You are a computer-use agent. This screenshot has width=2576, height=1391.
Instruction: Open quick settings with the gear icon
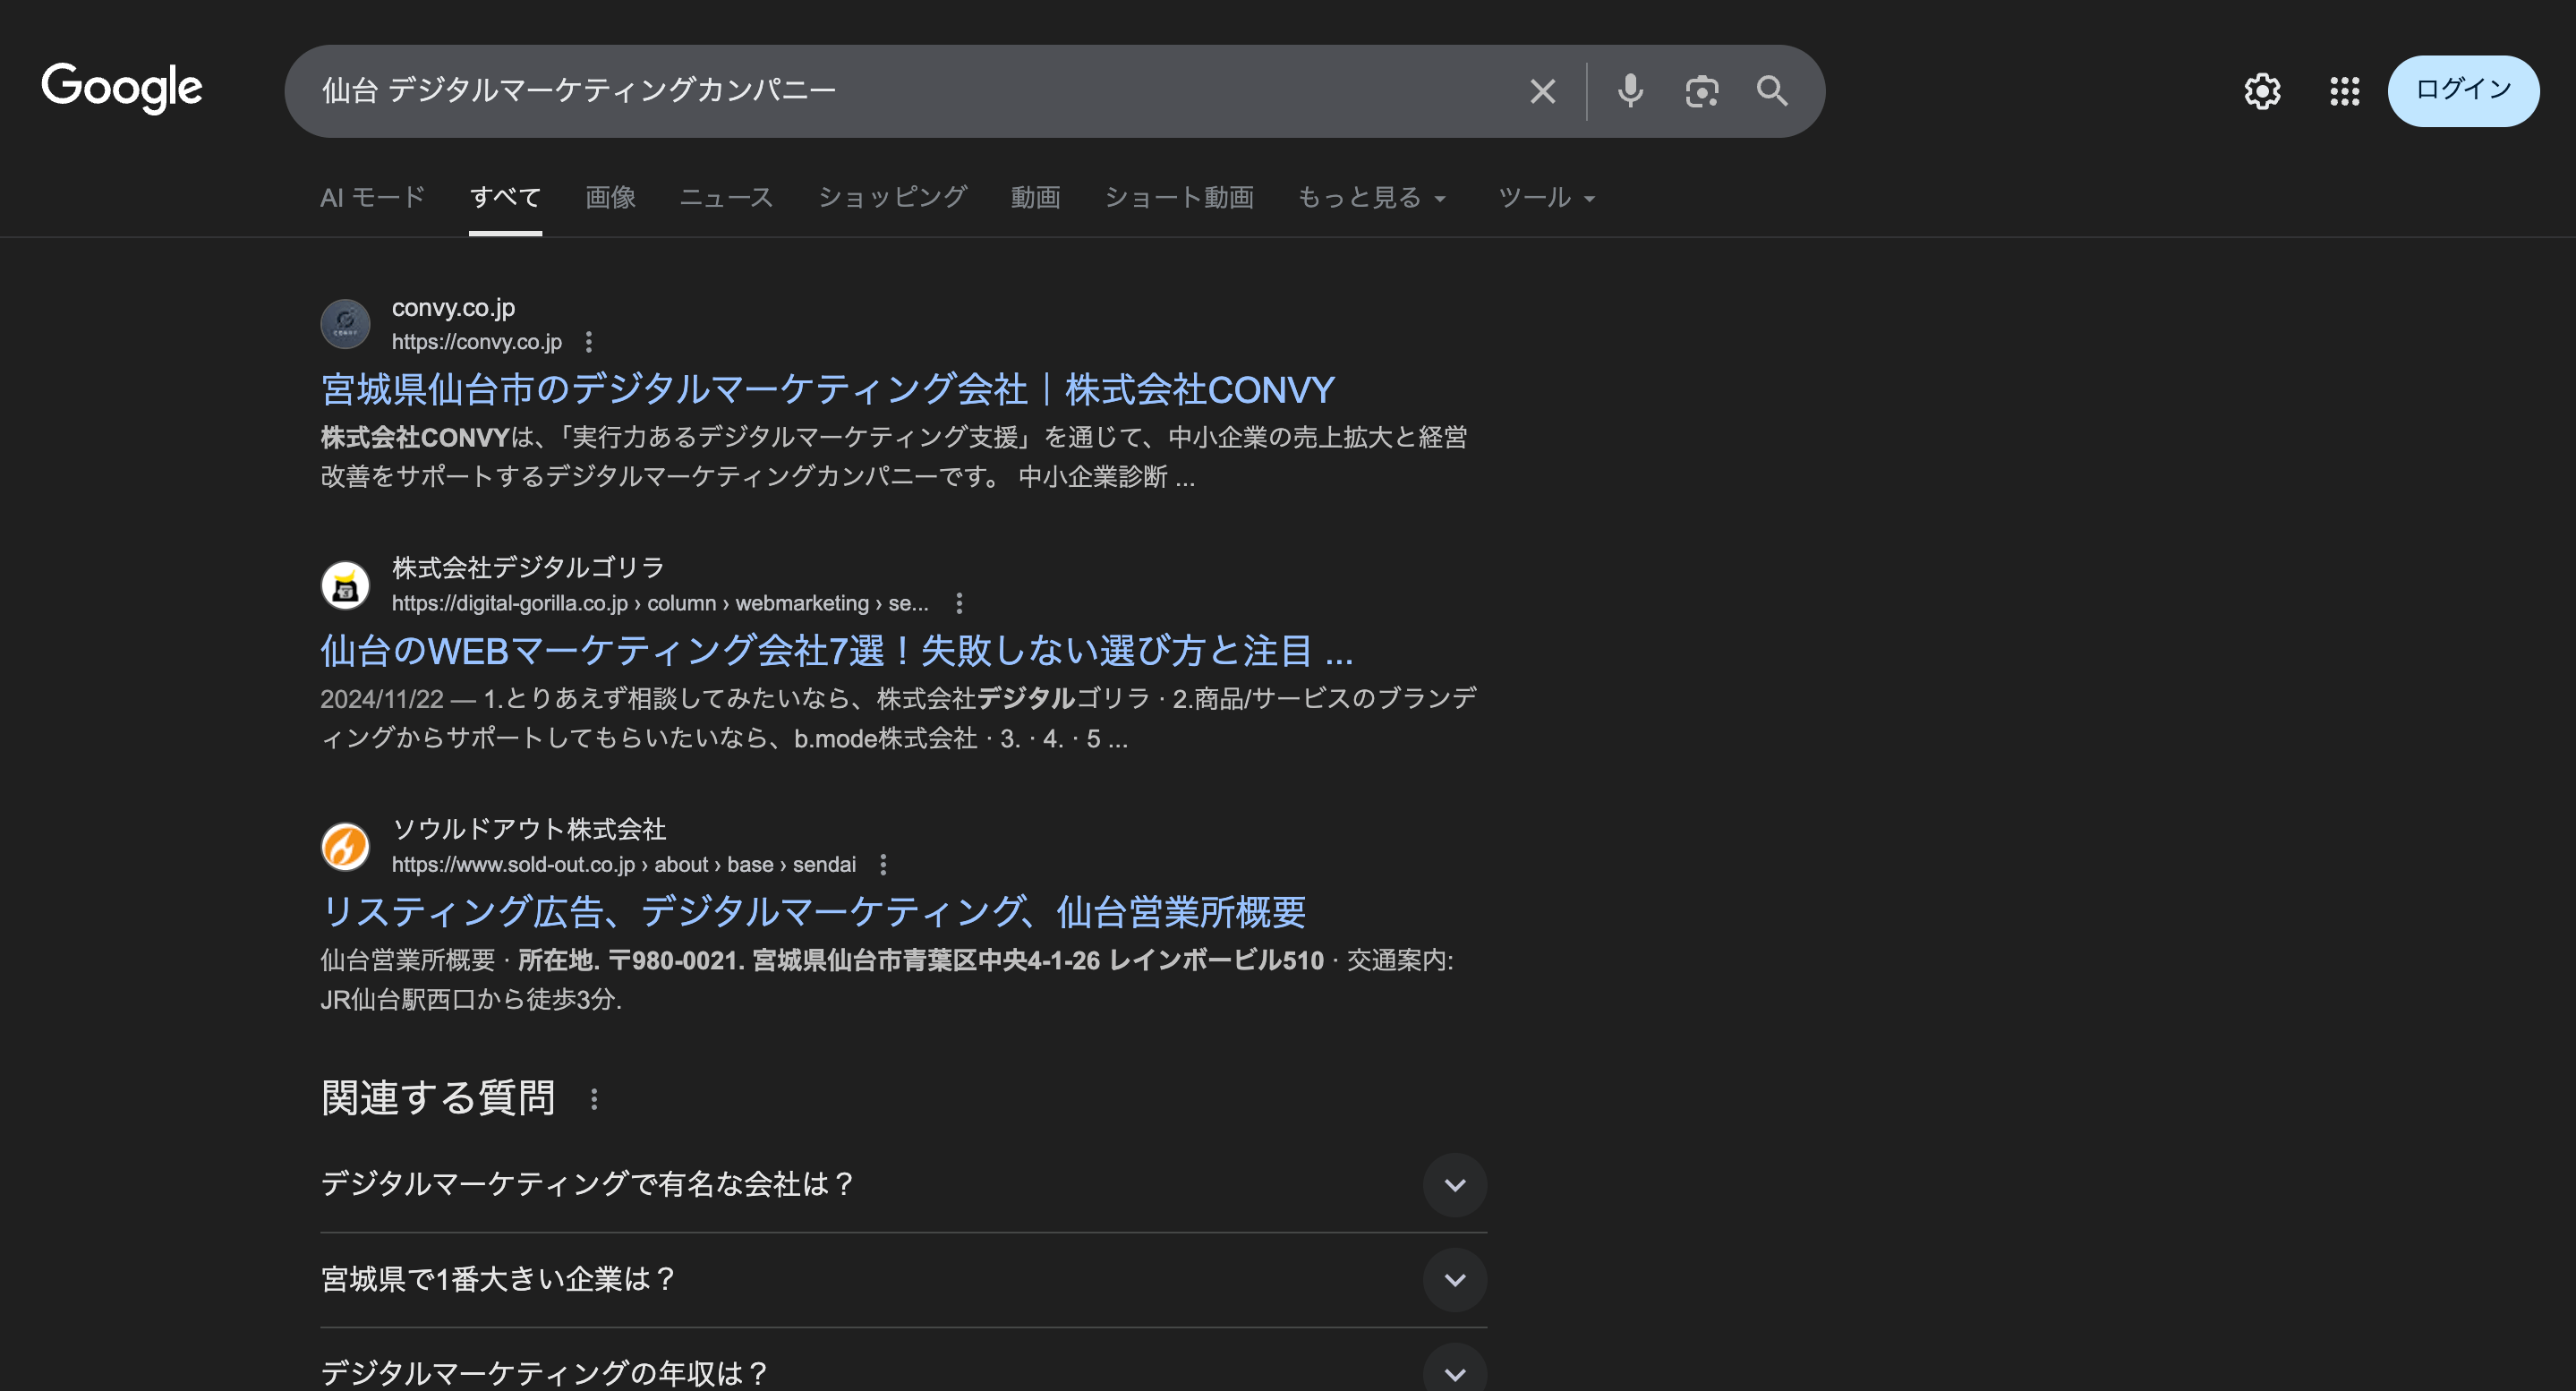2263,91
